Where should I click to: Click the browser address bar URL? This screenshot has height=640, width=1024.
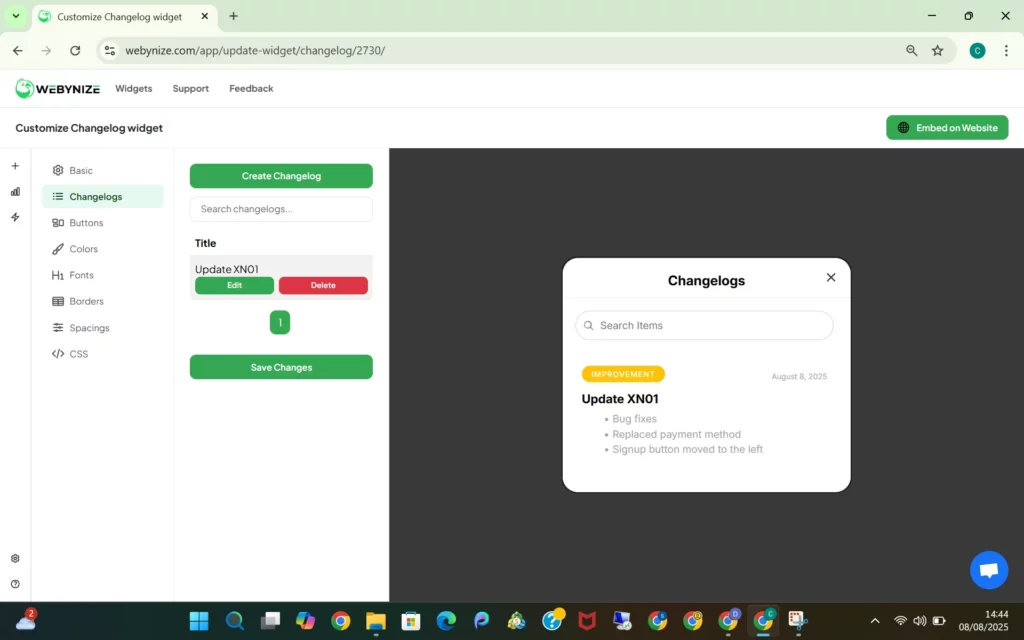tap(255, 50)
